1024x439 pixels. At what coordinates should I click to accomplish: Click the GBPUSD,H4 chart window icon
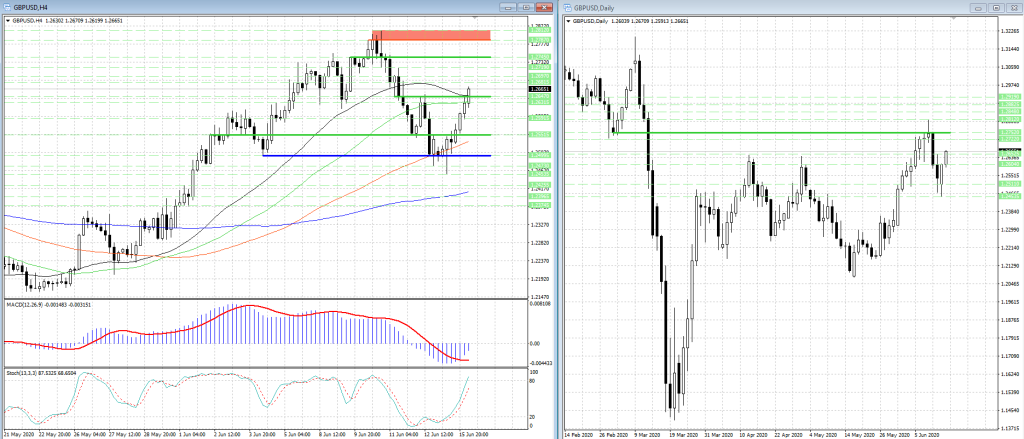pos(7,7)
